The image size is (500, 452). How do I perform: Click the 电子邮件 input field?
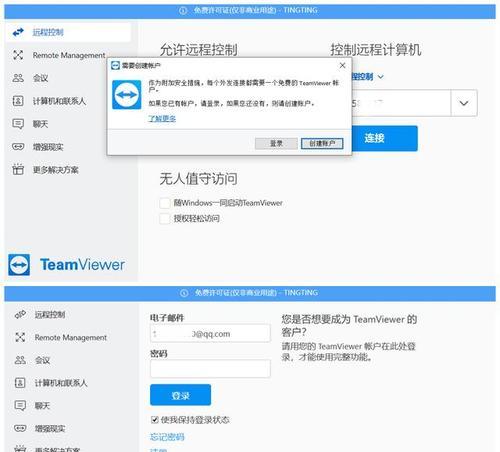(x=210, y=333)
